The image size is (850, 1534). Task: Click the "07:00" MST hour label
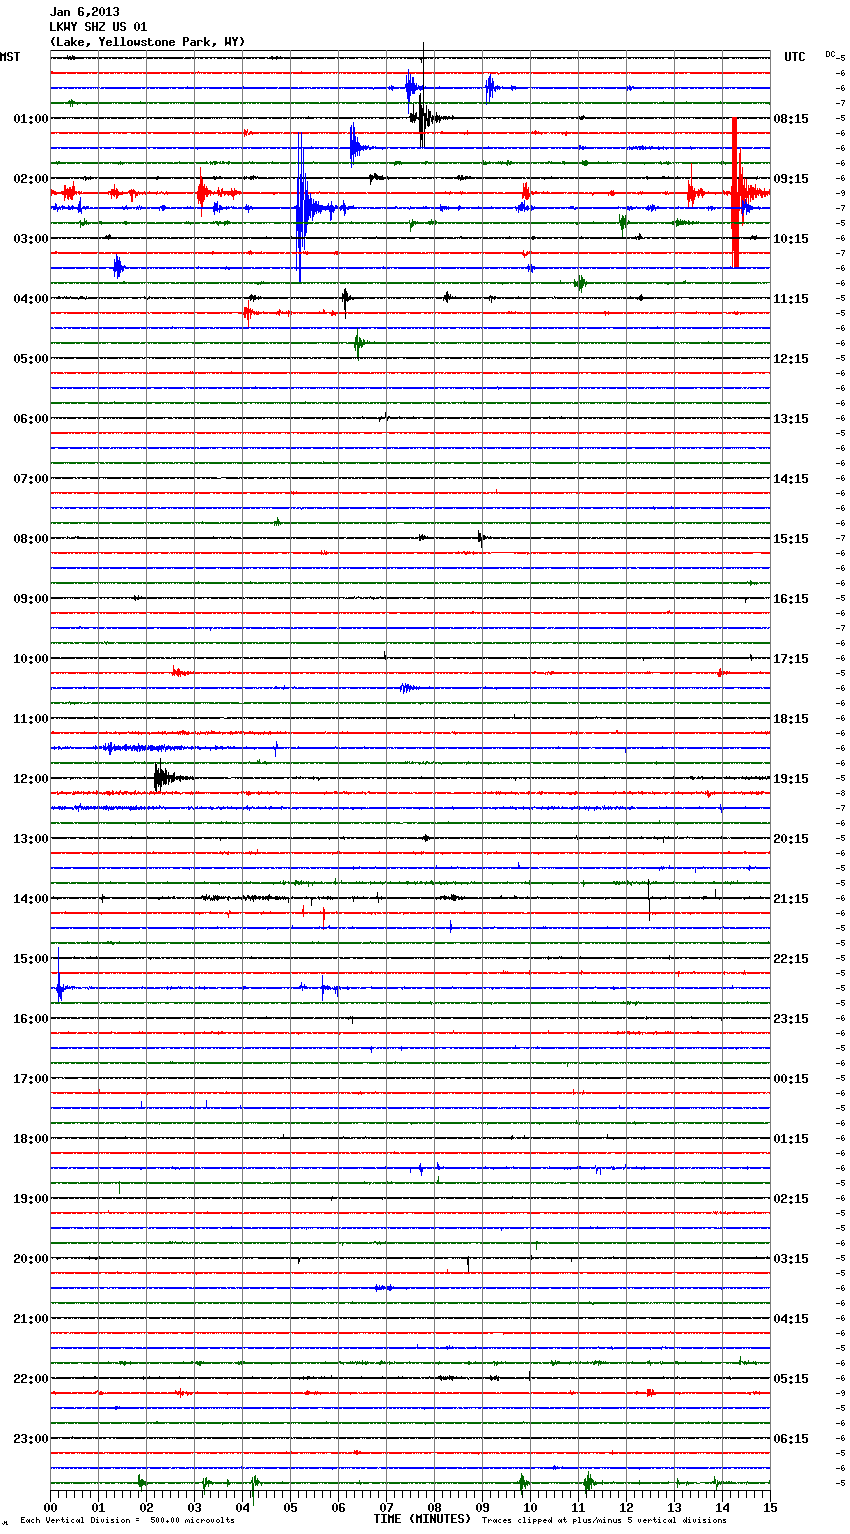pyautogui.click(x=31, y=478)
